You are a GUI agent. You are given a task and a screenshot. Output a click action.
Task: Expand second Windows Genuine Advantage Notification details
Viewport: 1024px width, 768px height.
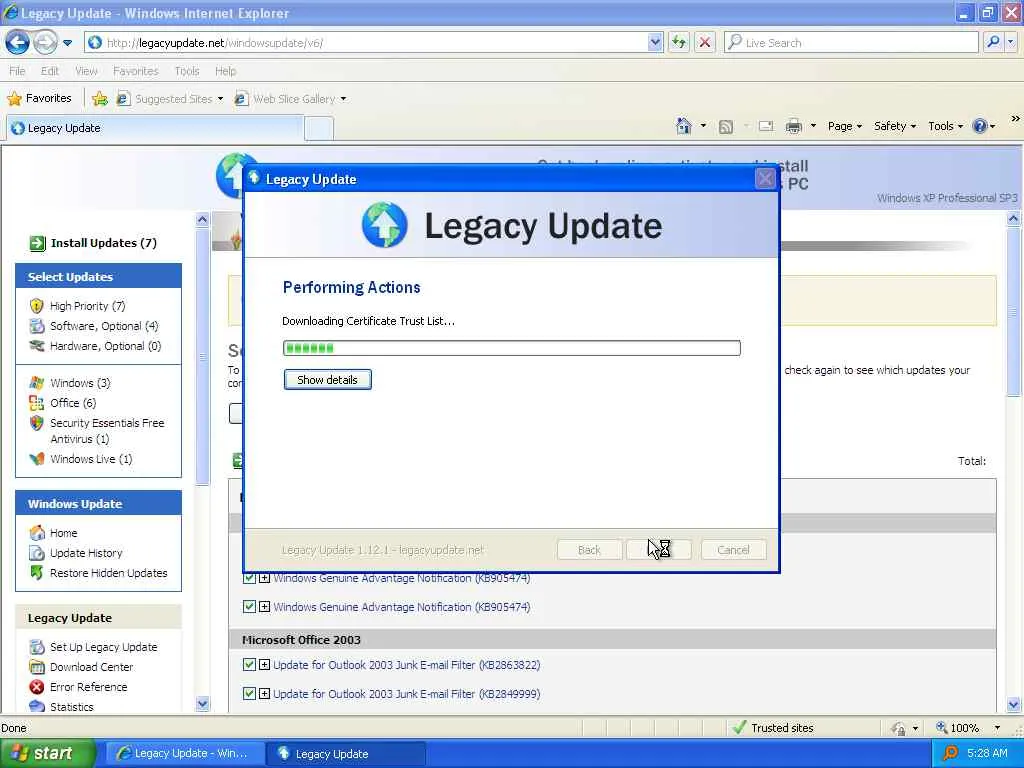[x=264, y=607]
